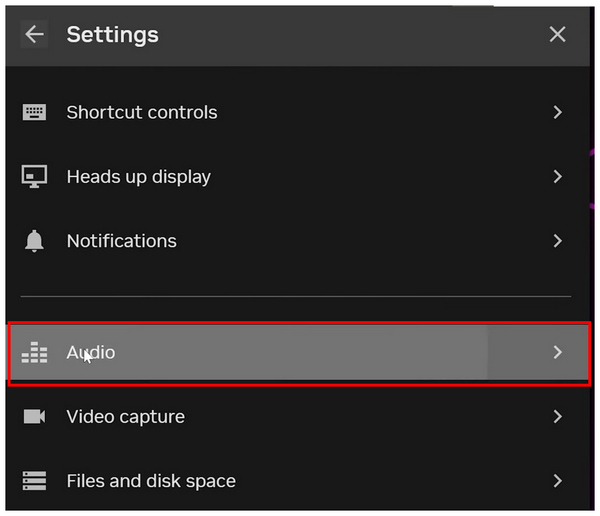Viewport: 600px width, 516px height.
Task: Expand Files and disk space chevron
Action: (x=558, y=481)
